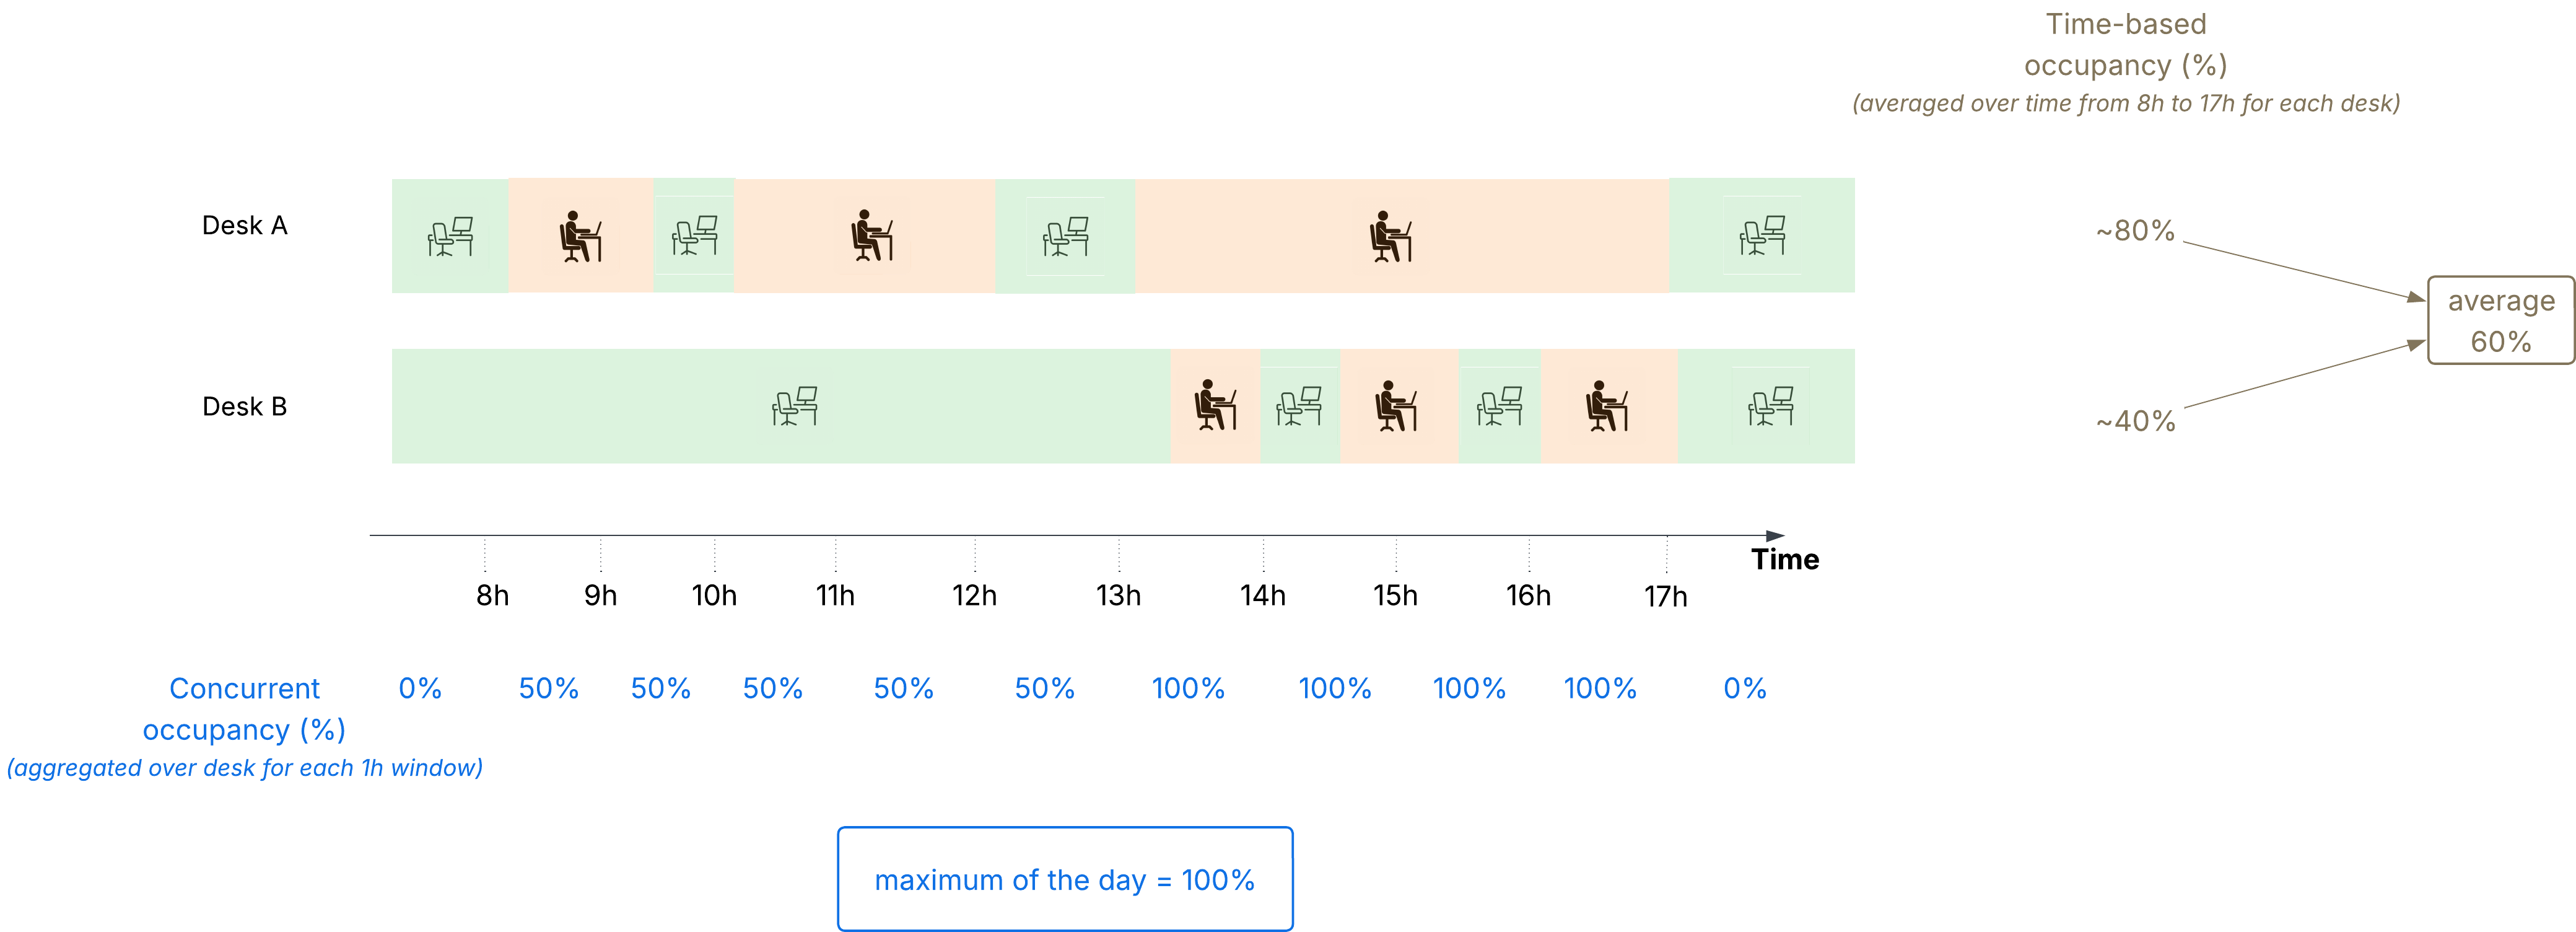Select the empty desk icon after 17h on Desk B
The image size is (2576, 932).
coord(1771,406)
